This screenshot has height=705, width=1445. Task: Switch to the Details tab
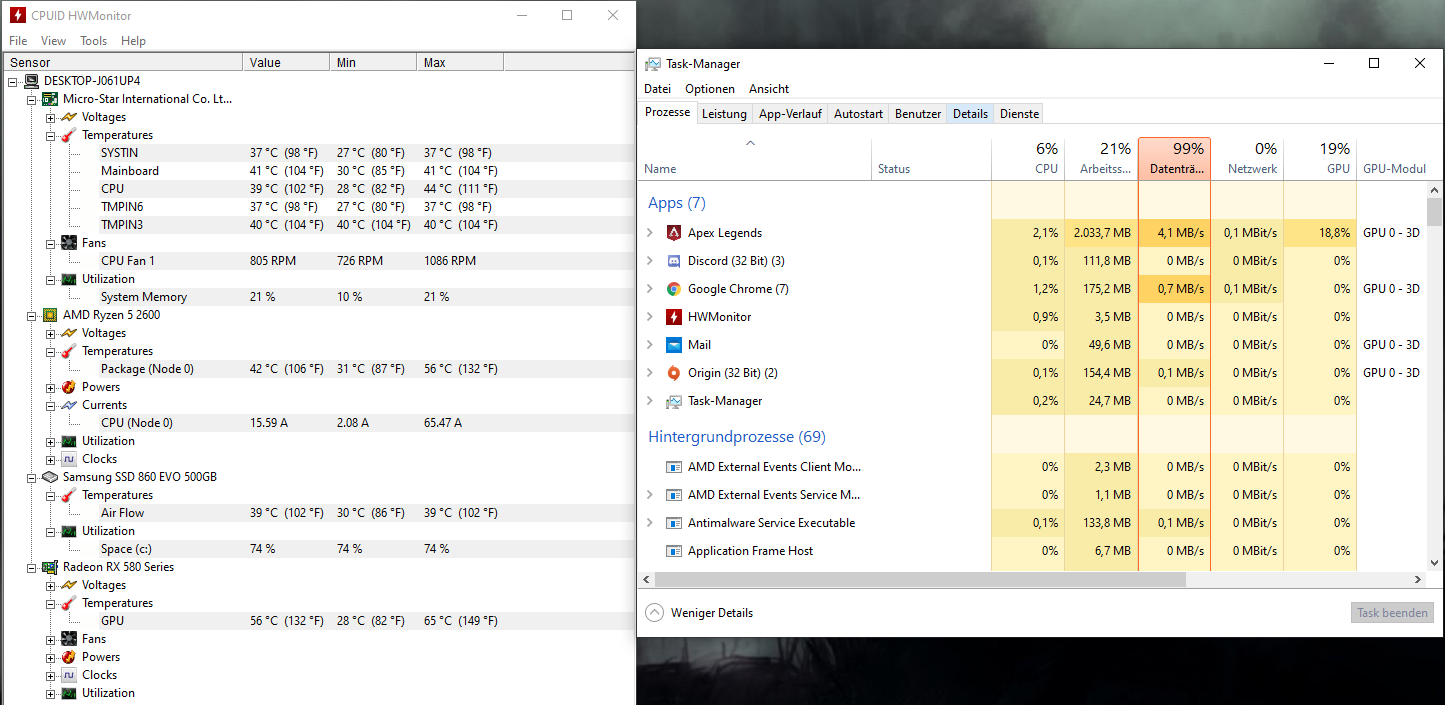click(970, 114)
